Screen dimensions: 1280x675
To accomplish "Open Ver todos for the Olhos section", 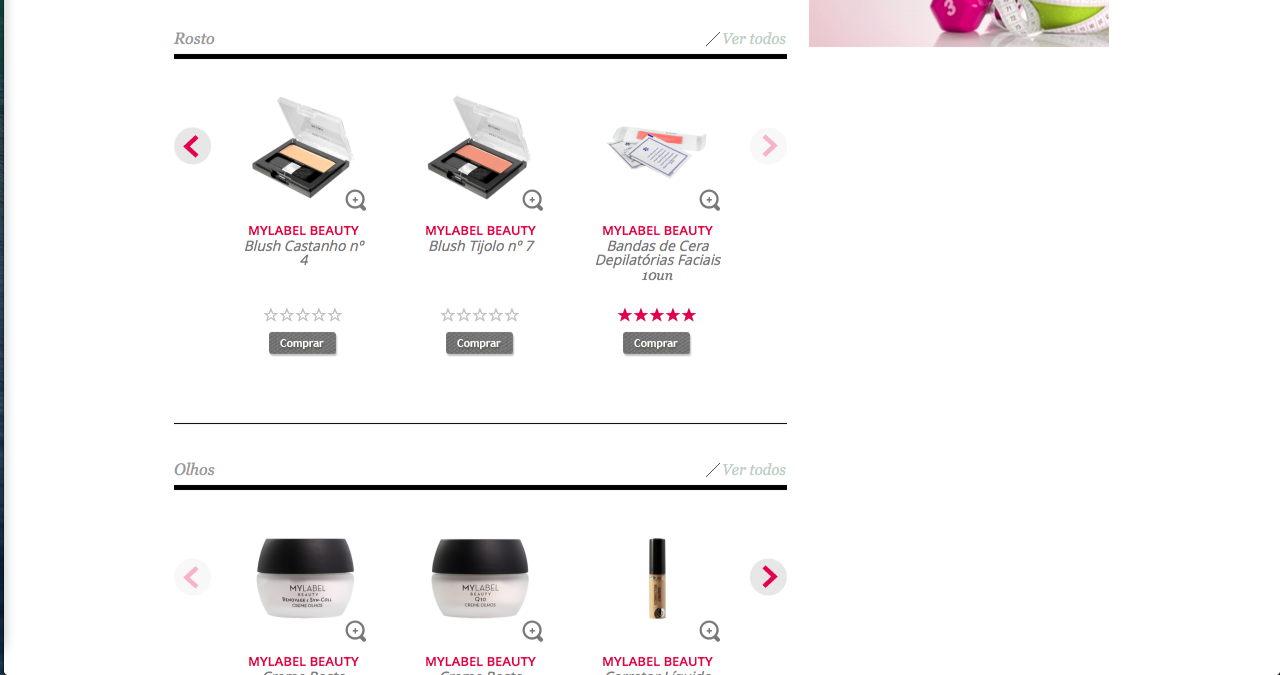I will pos(753,470).
